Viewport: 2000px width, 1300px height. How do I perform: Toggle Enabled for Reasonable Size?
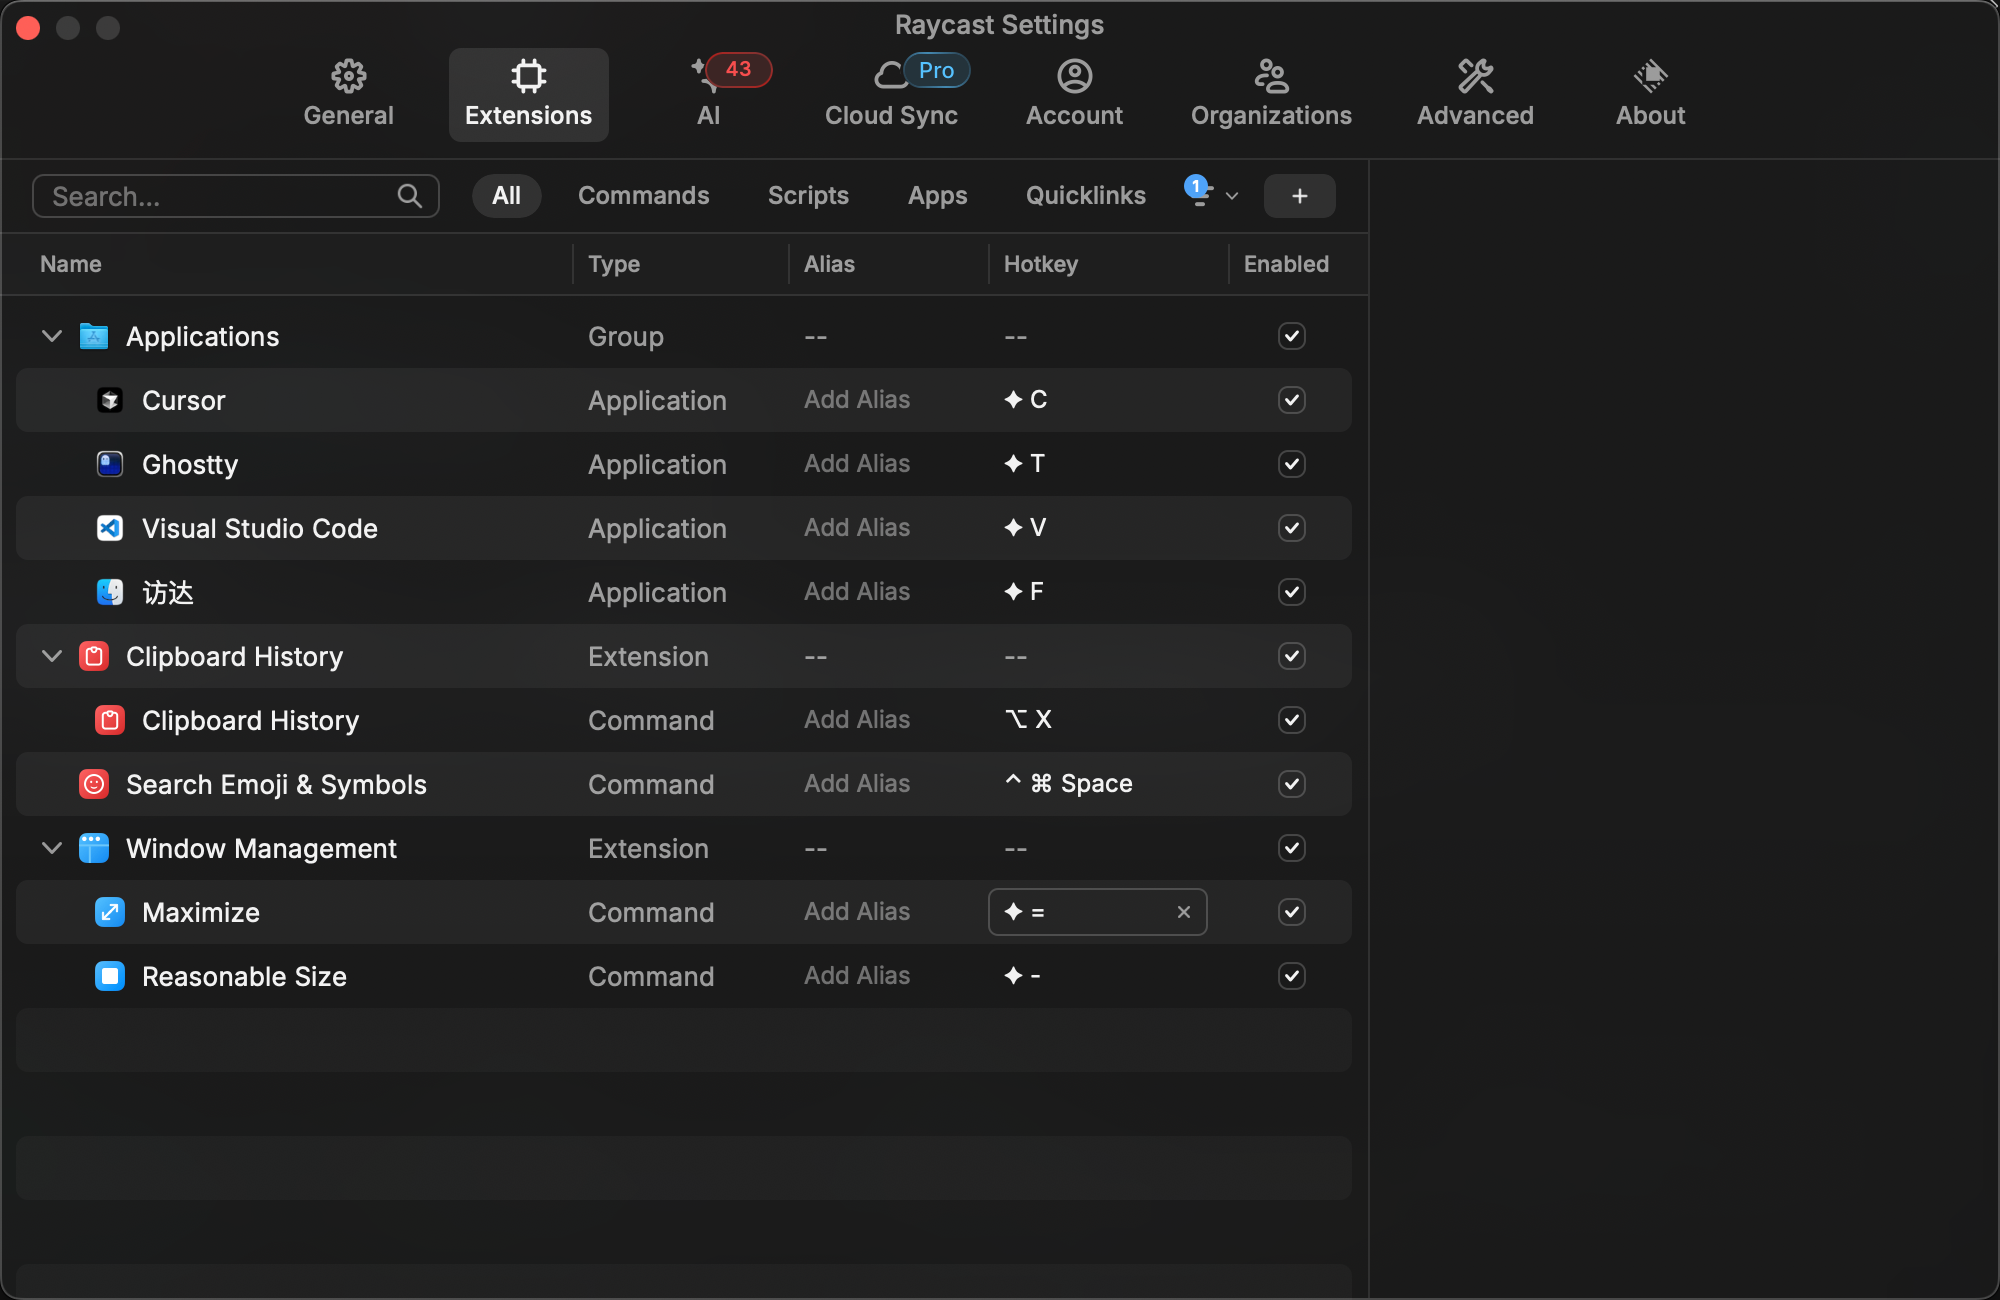1291,976
